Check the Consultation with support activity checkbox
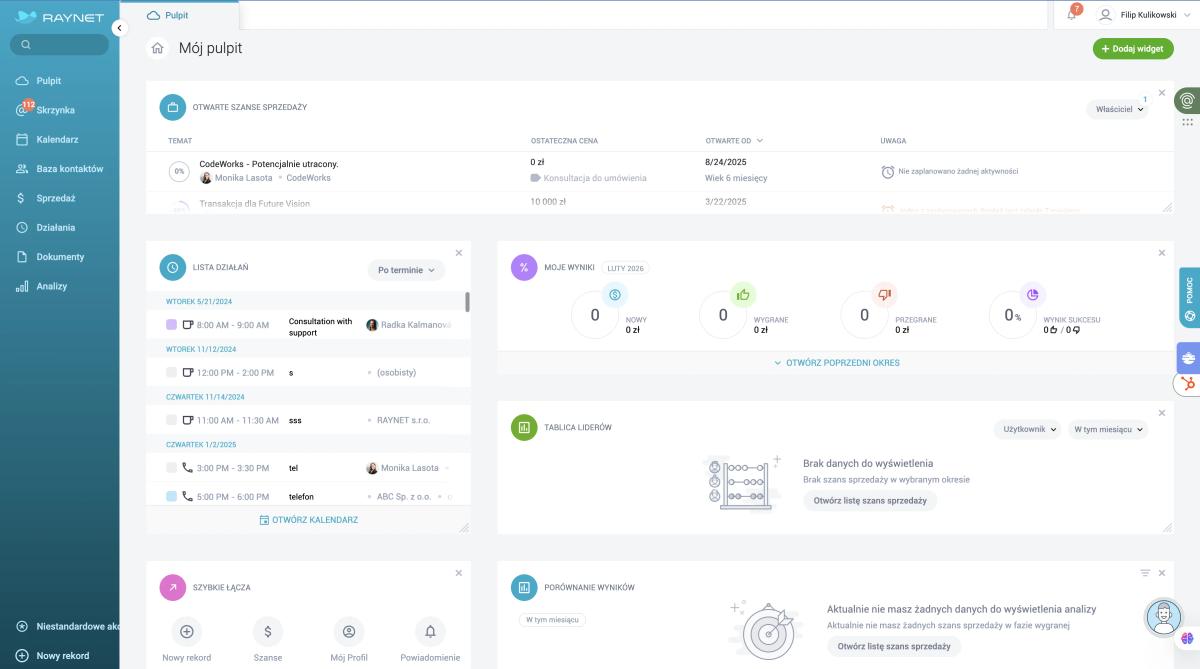Viewport: 1200px width, 669px height. click(x=172, y=325)
